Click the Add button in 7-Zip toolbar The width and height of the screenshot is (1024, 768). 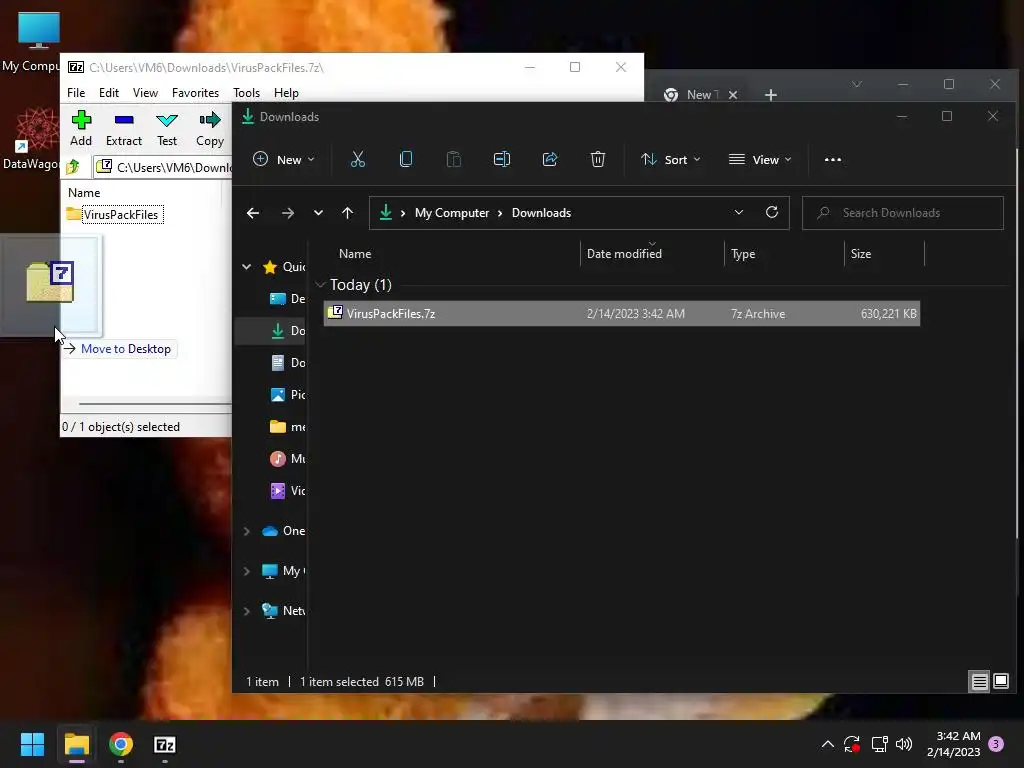click(81, 128)
